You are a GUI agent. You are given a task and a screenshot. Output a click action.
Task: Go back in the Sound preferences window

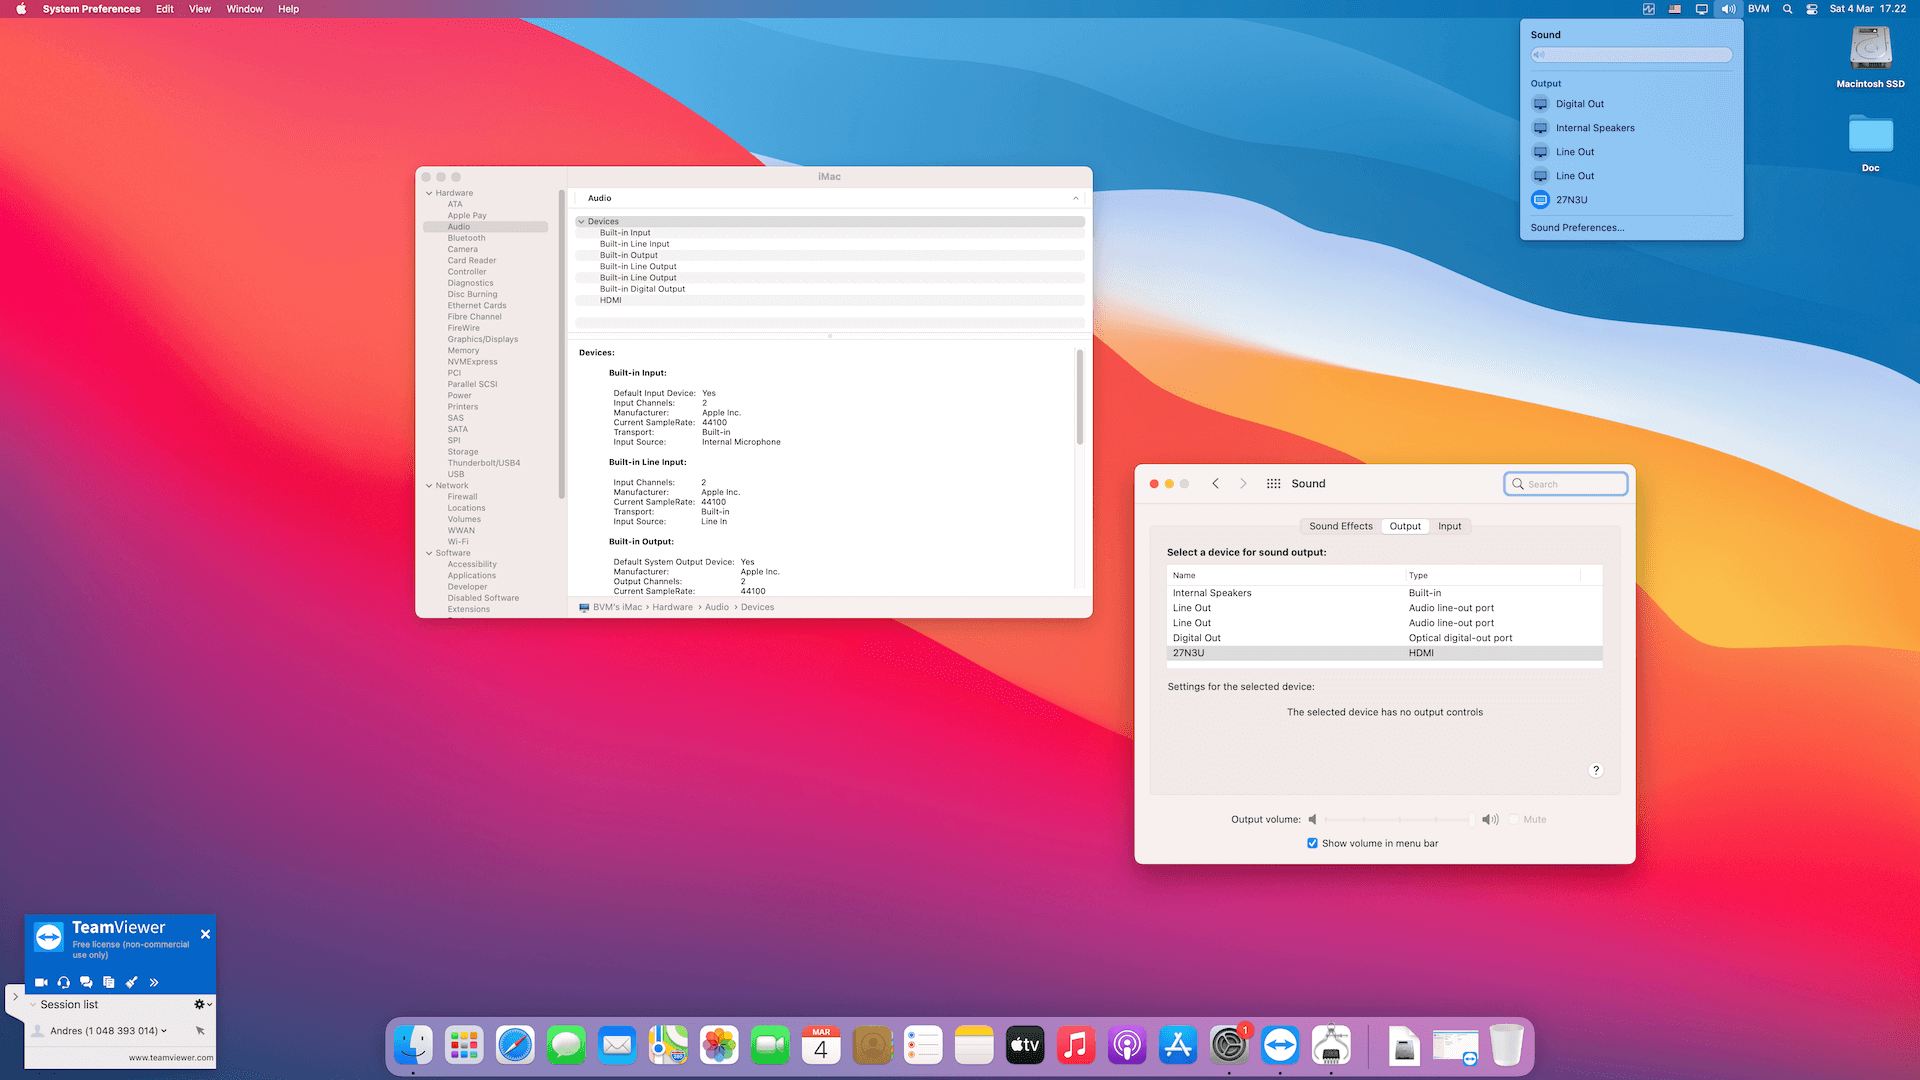tap(1215, 484)
